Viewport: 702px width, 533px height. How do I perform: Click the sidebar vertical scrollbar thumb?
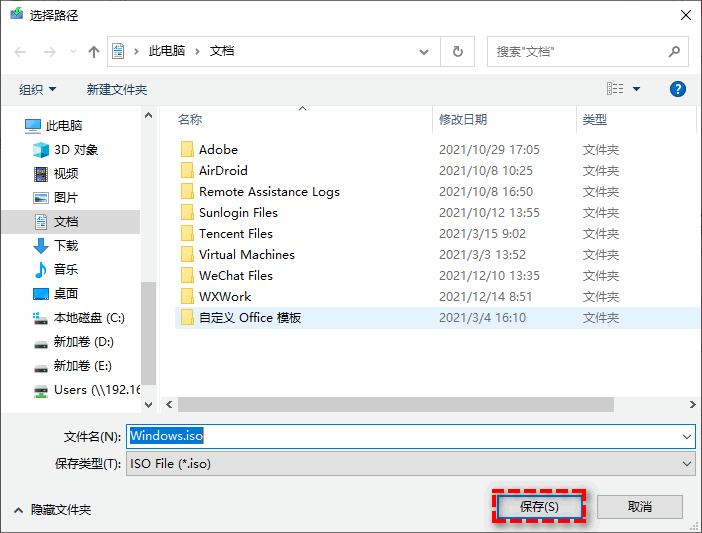(x=149, y=333)
